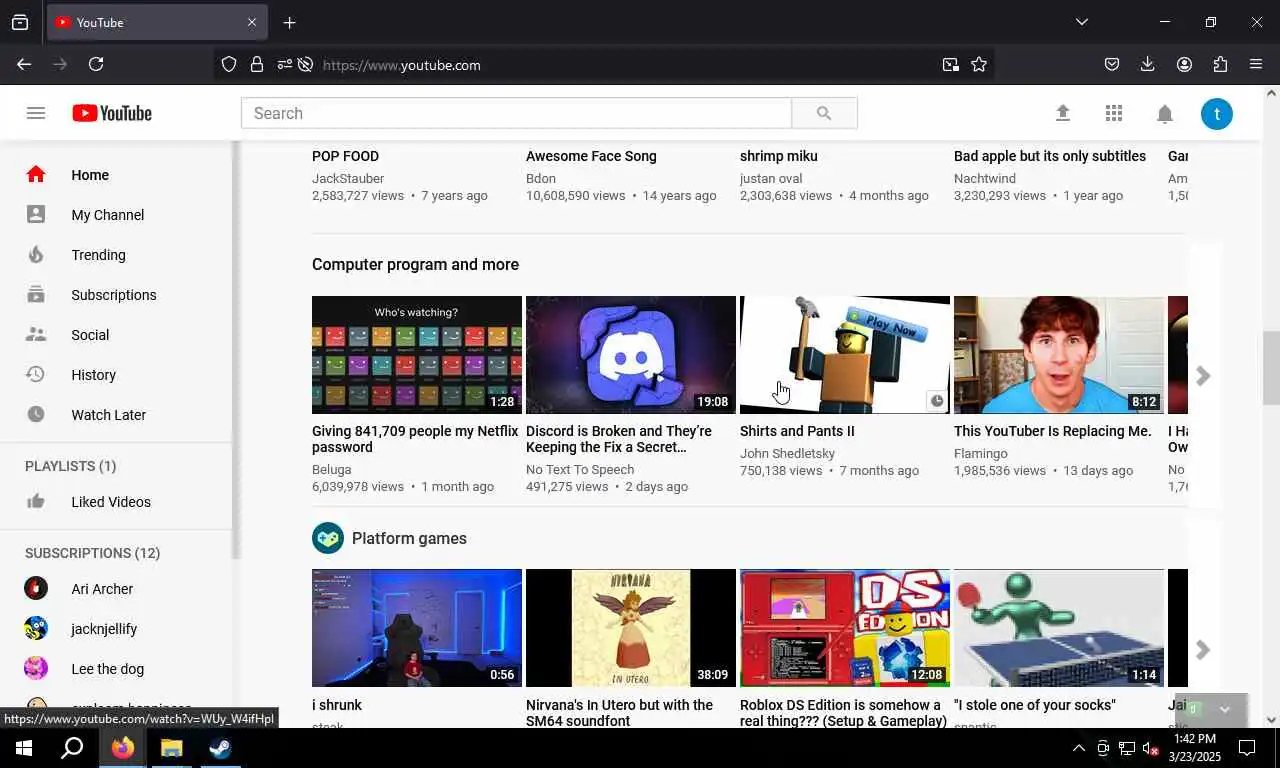Open Netflix password video thumbnail
This screenshot has width=1280, height=768.
click(x=417, y=355)
